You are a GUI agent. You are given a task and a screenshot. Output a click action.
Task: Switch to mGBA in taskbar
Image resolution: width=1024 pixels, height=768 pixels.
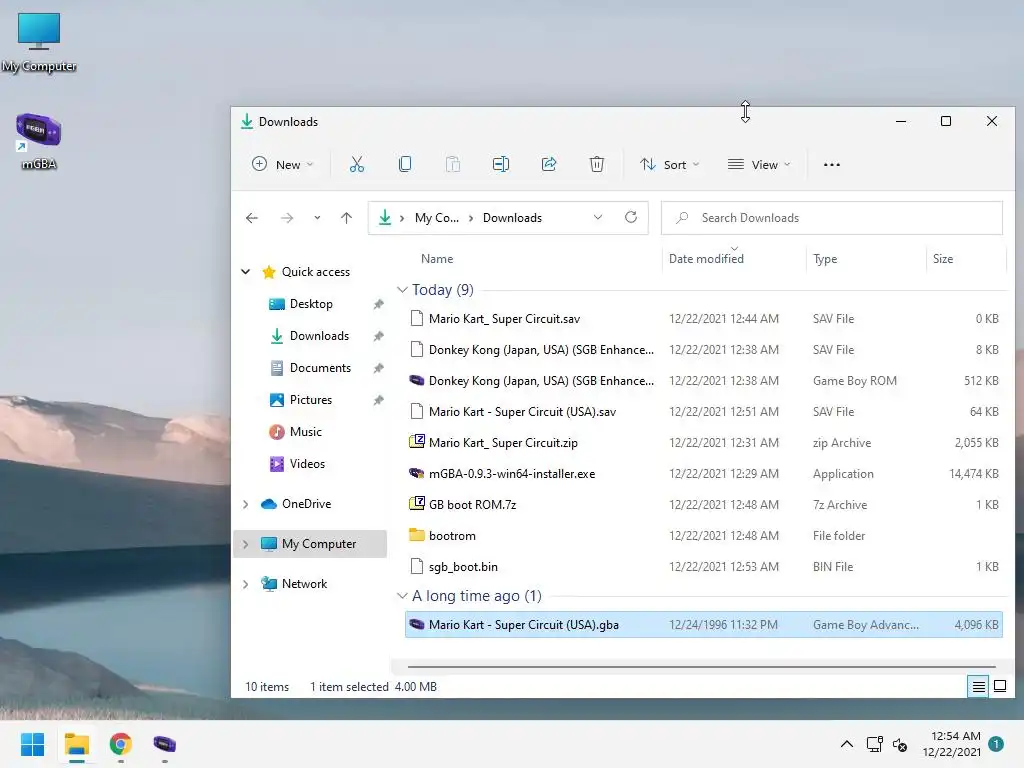[165, 744]
